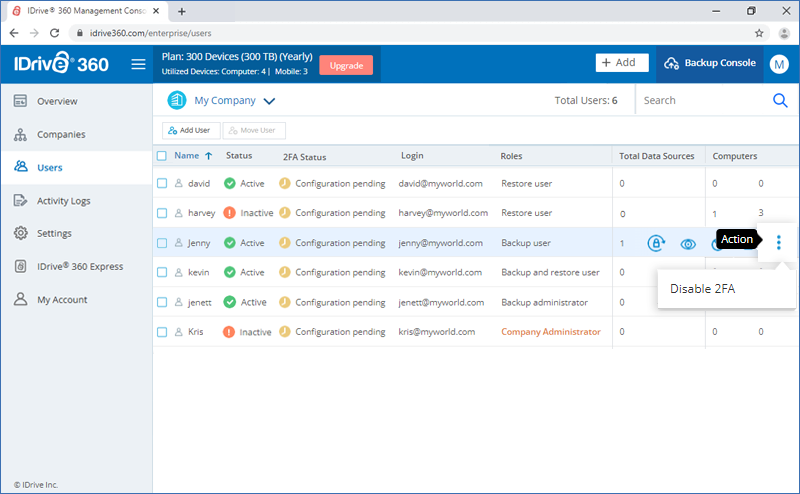Click jenny@myworld.com login cell

440,243
